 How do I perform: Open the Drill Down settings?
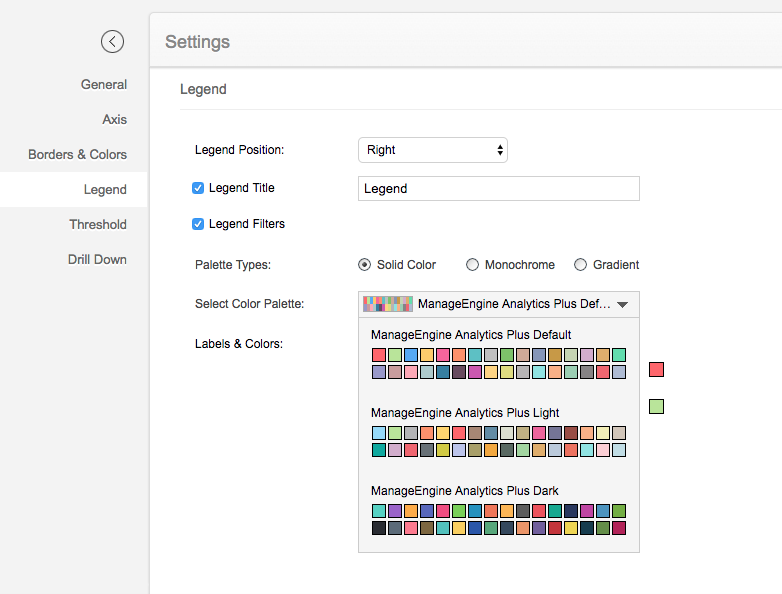tap(97, 260)
